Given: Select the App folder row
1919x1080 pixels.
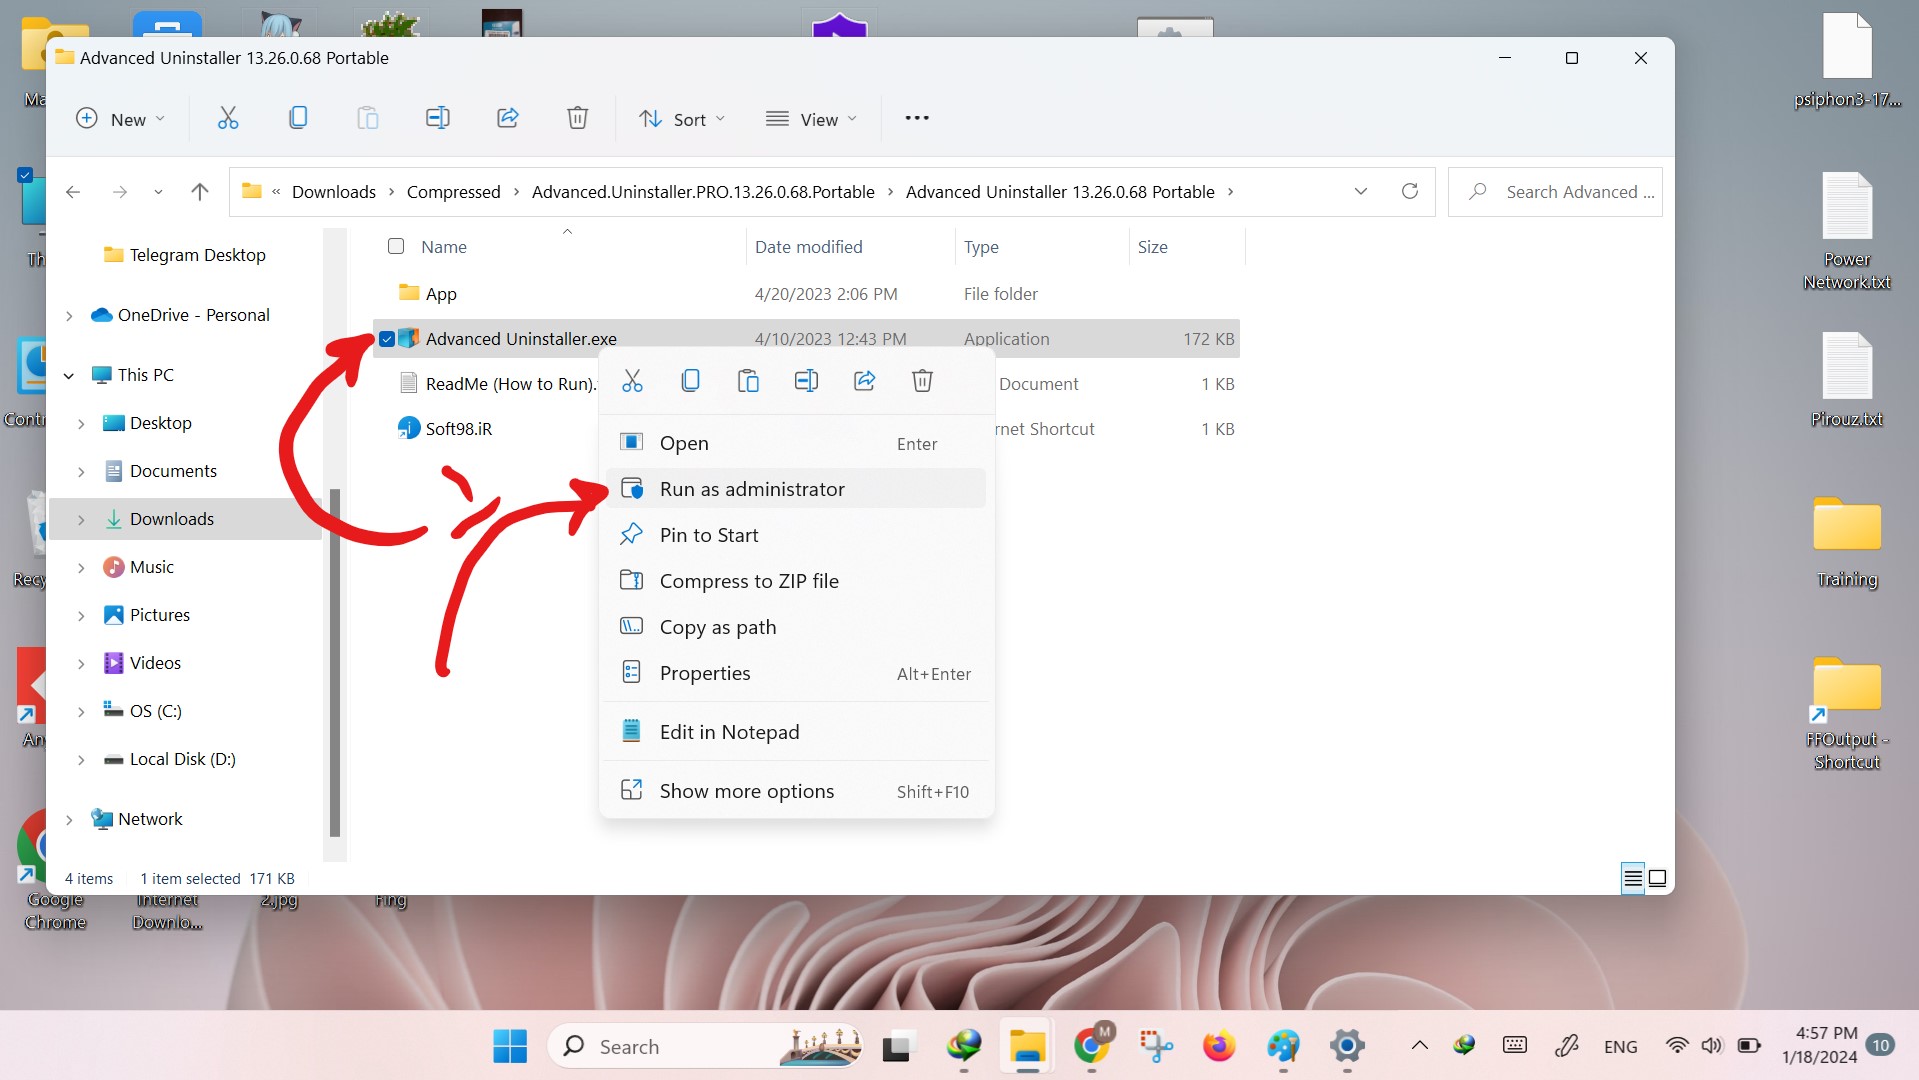Looking at the screenshot, I should pos(807,294).
